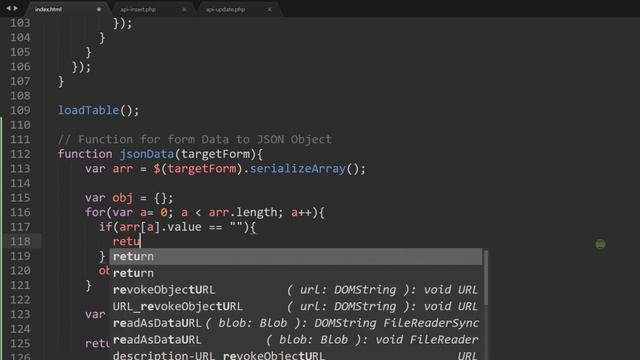Click 'arr[a].value' in if condition
Image resolution: width=640 pixels, height=360 pixels.
[160, 227]
